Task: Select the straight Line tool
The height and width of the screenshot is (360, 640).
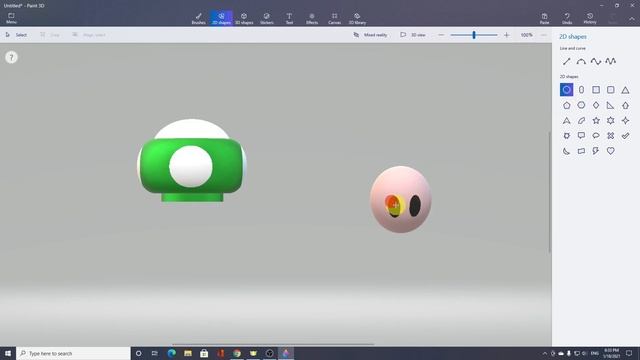Action: 567,62
